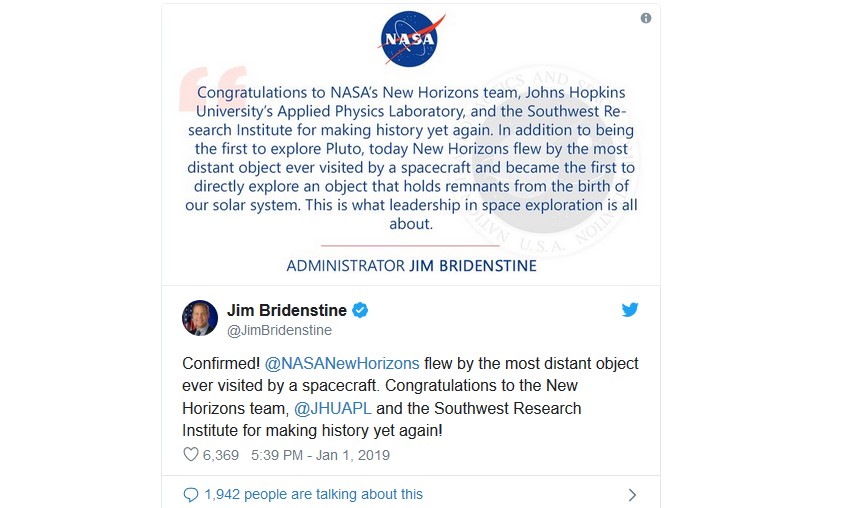
Task: Click the 6,369 likes count
Action: click(x=222, y=455)
